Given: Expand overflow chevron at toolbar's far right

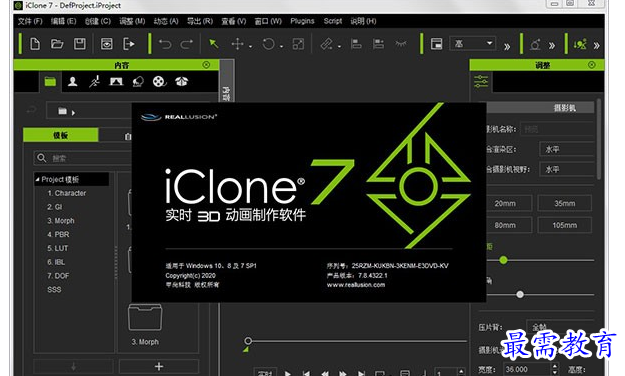Looking at the screenshot, I should [597, 46].
